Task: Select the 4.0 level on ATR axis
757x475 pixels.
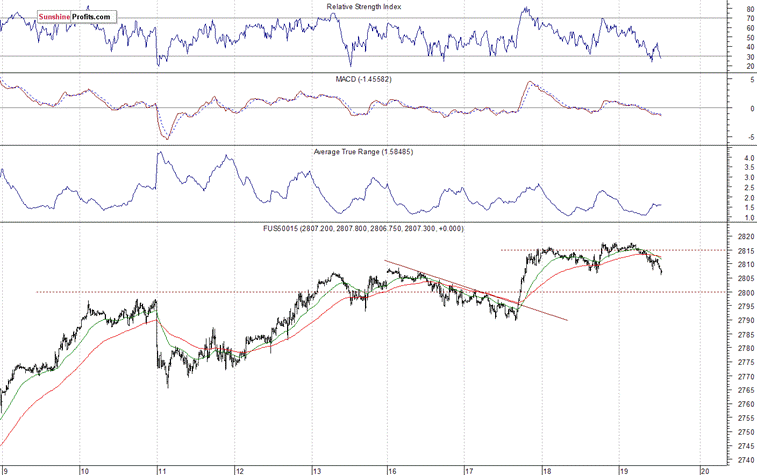Action: [x=747, y=159]
